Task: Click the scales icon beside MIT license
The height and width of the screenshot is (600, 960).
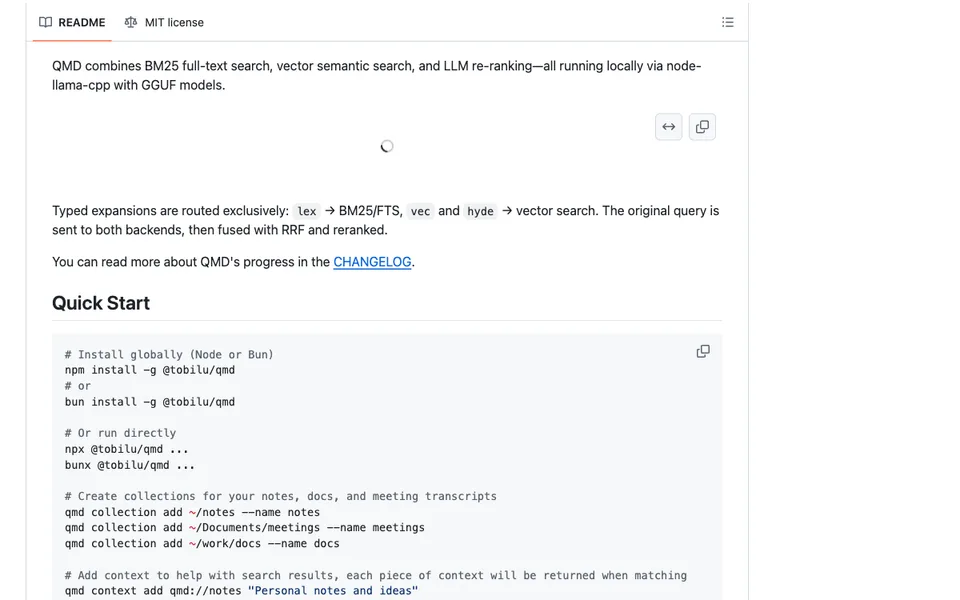Action: (x=130, y=22)
